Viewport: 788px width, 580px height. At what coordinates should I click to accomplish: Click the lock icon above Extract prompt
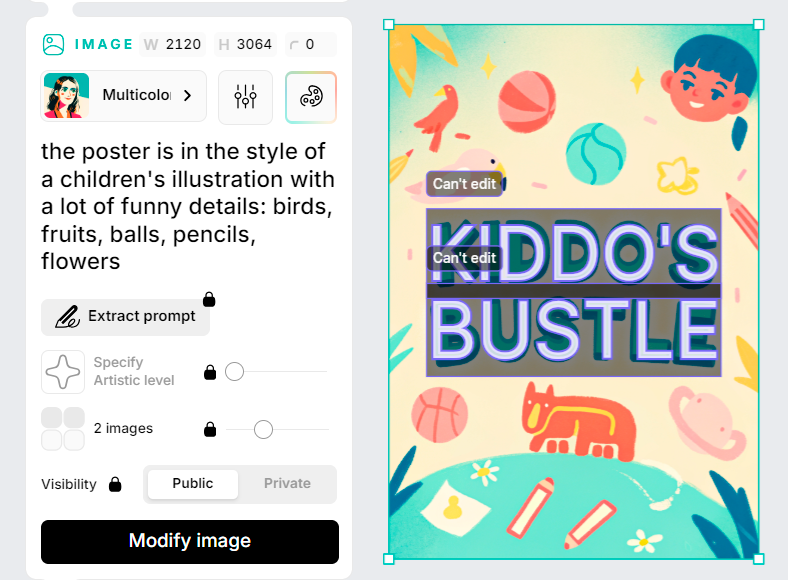209,299
